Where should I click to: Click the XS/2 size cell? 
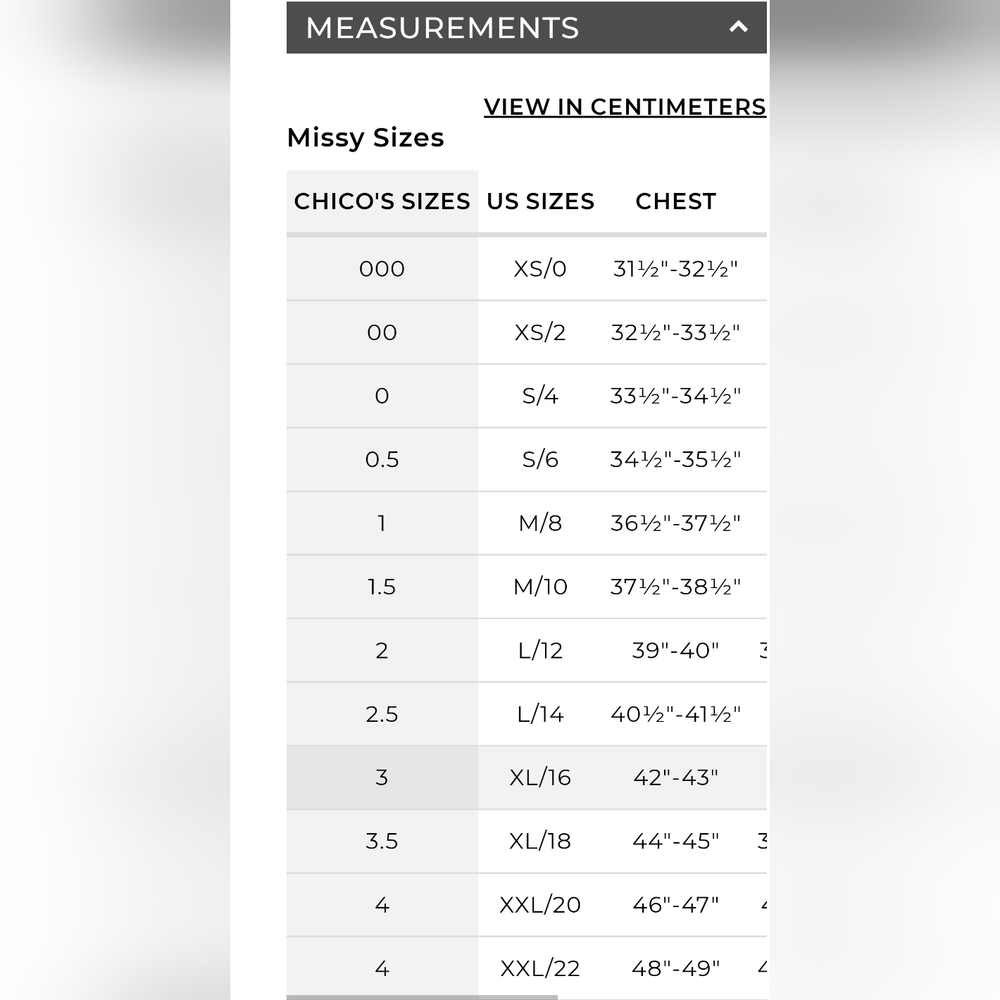(540, 332)
